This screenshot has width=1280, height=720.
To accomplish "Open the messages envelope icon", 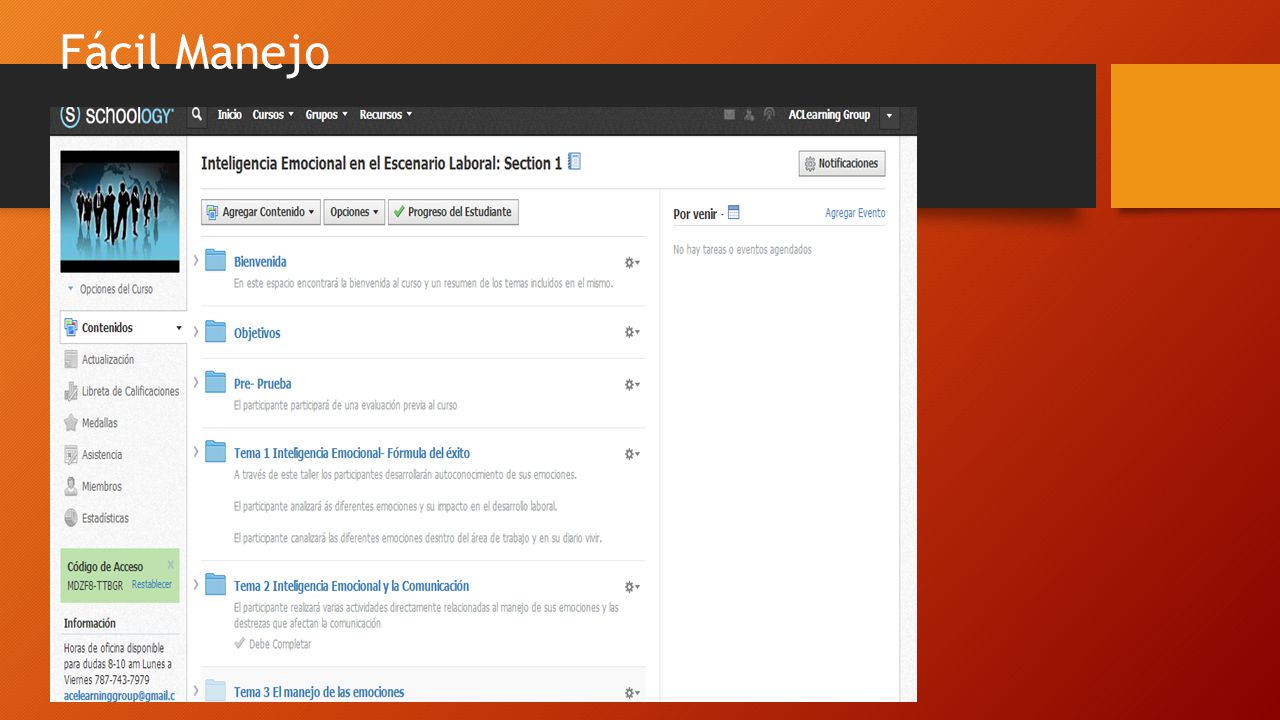I will (x=729, y=115).
